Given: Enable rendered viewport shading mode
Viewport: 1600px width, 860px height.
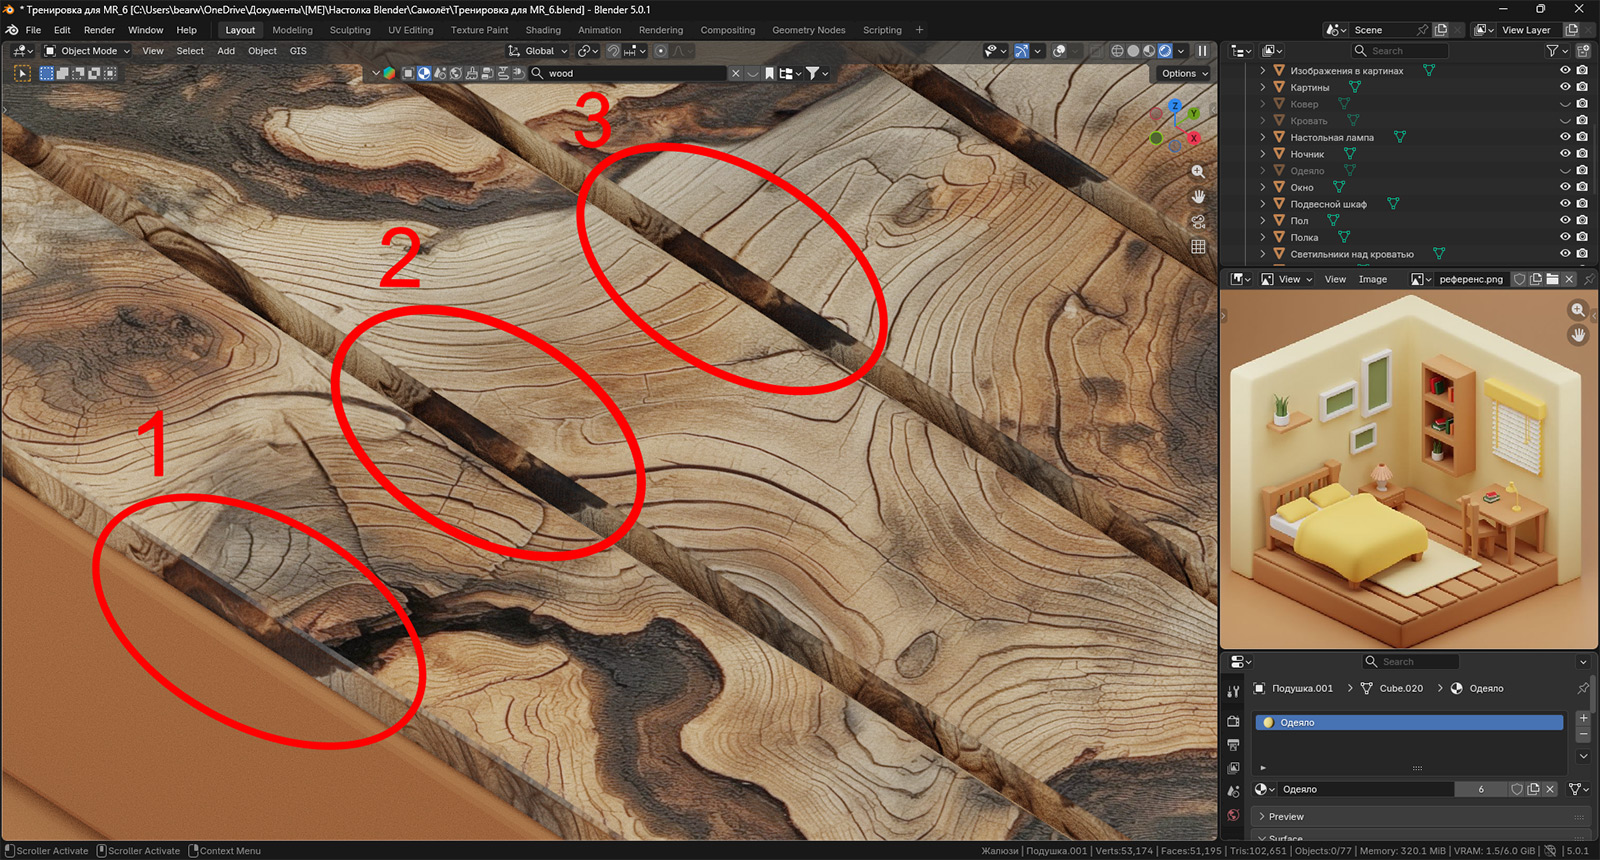Looking at the screenshot, I should [x=1165, y=51].
